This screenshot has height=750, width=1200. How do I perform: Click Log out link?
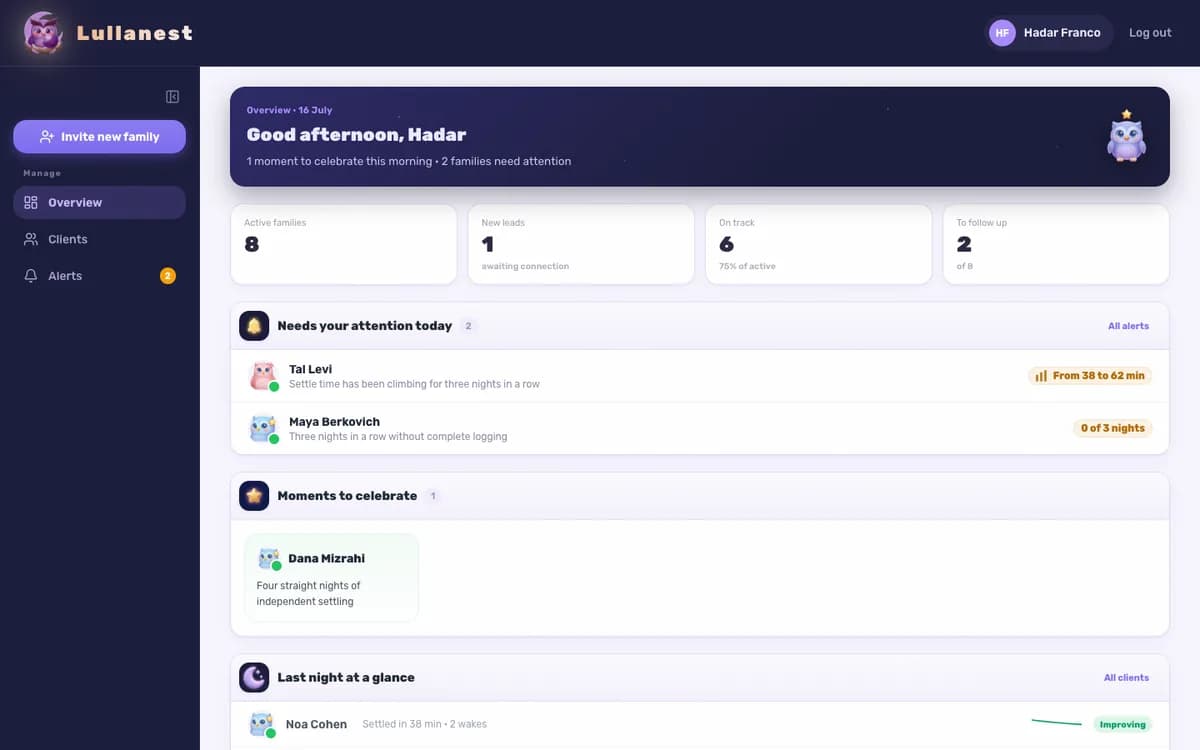1150,33
